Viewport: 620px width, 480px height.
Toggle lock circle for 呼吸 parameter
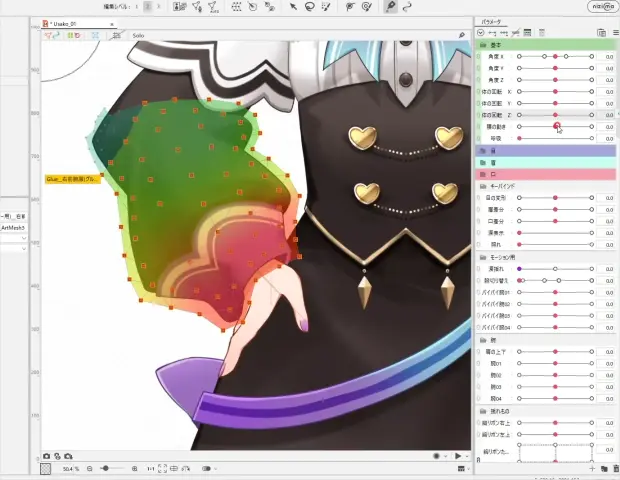[x=478, y=138]
